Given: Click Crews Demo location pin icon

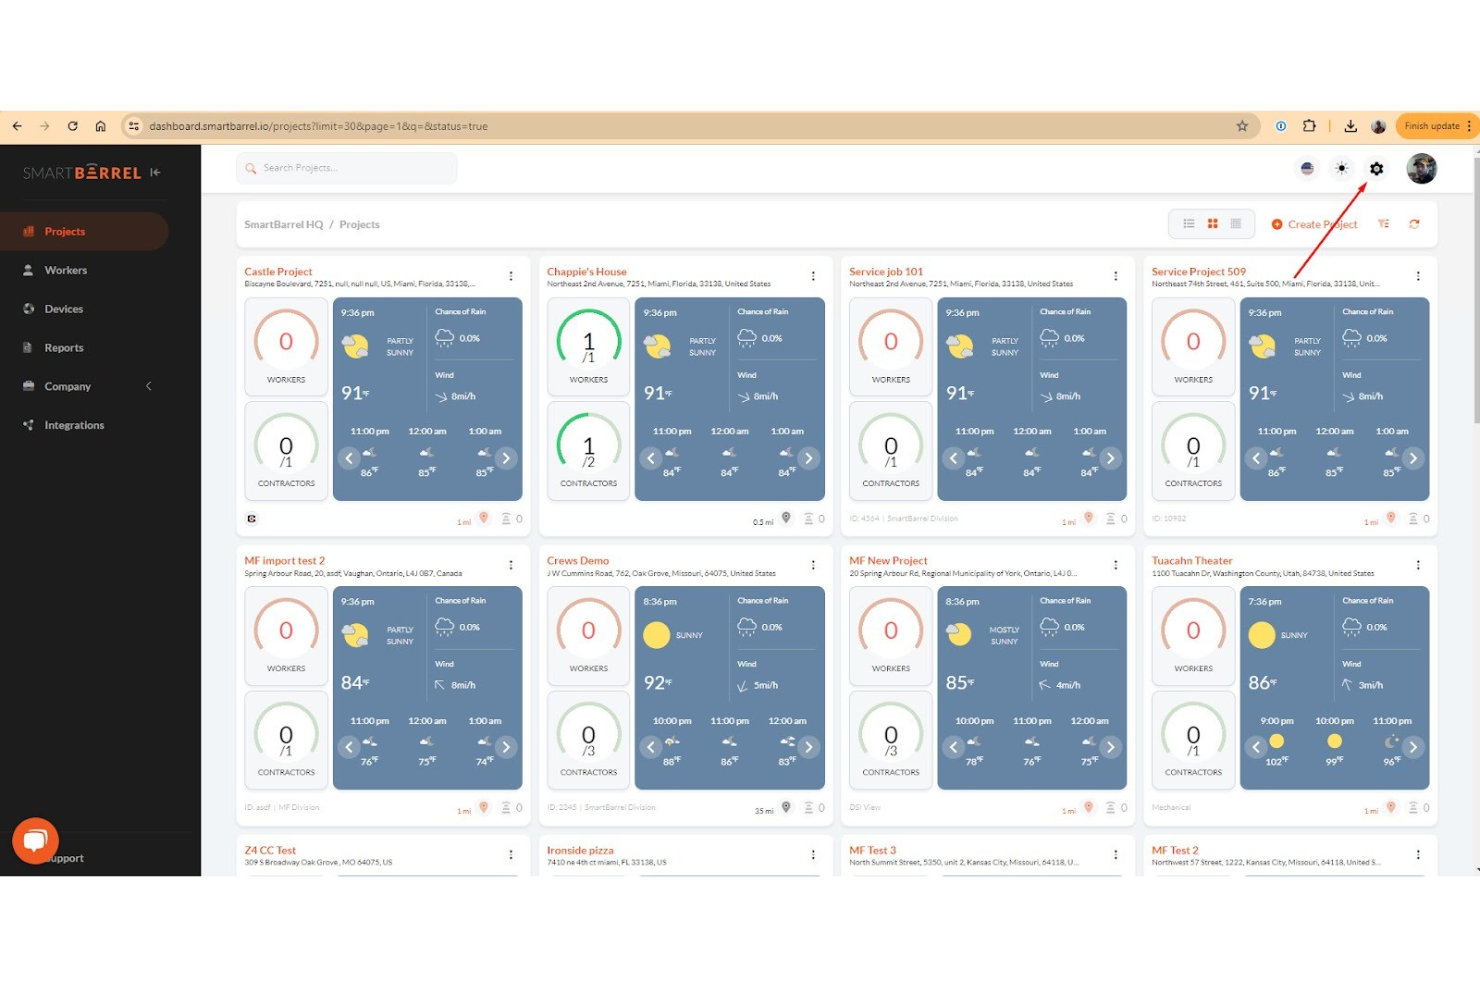Looking at the screenshot, I should [786, 807].
